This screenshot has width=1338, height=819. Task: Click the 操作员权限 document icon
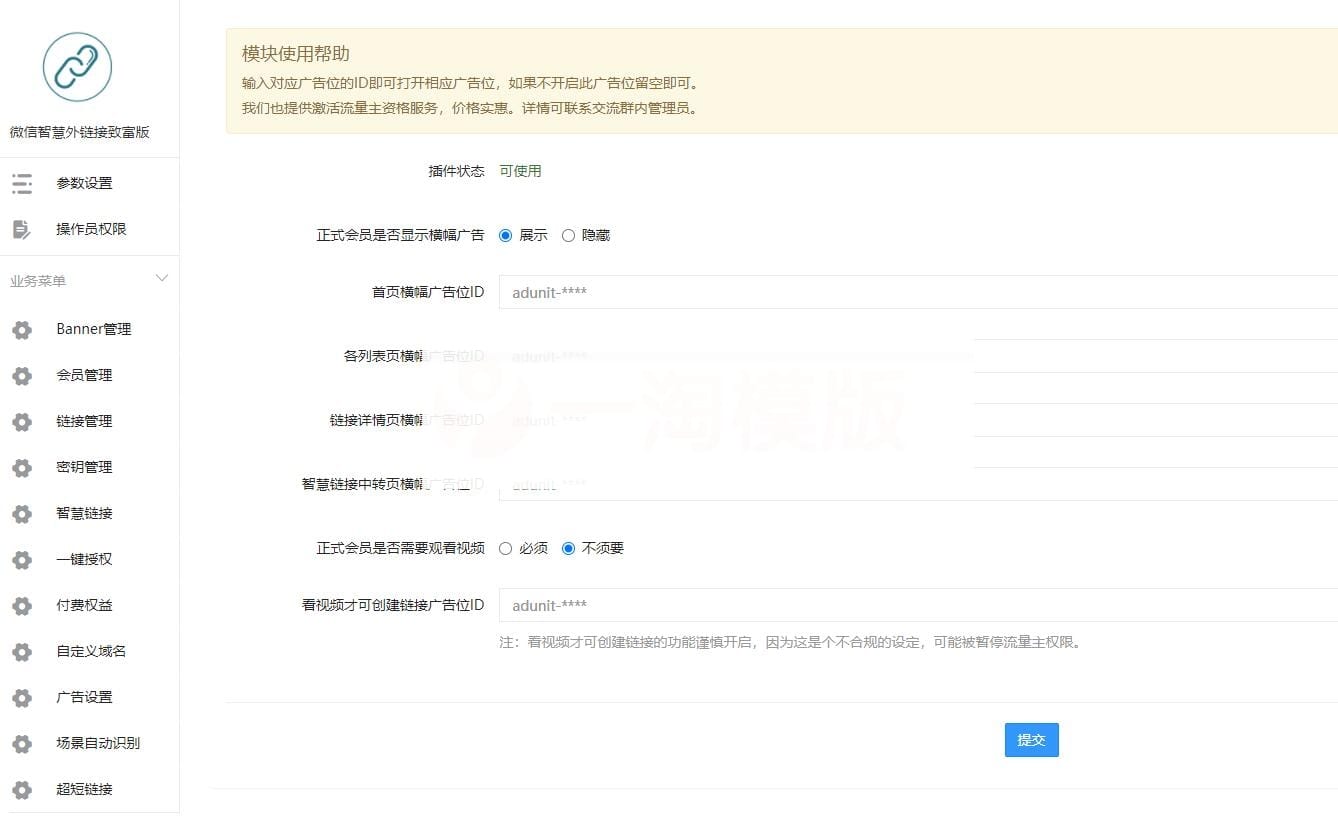[x=21, y=228]
